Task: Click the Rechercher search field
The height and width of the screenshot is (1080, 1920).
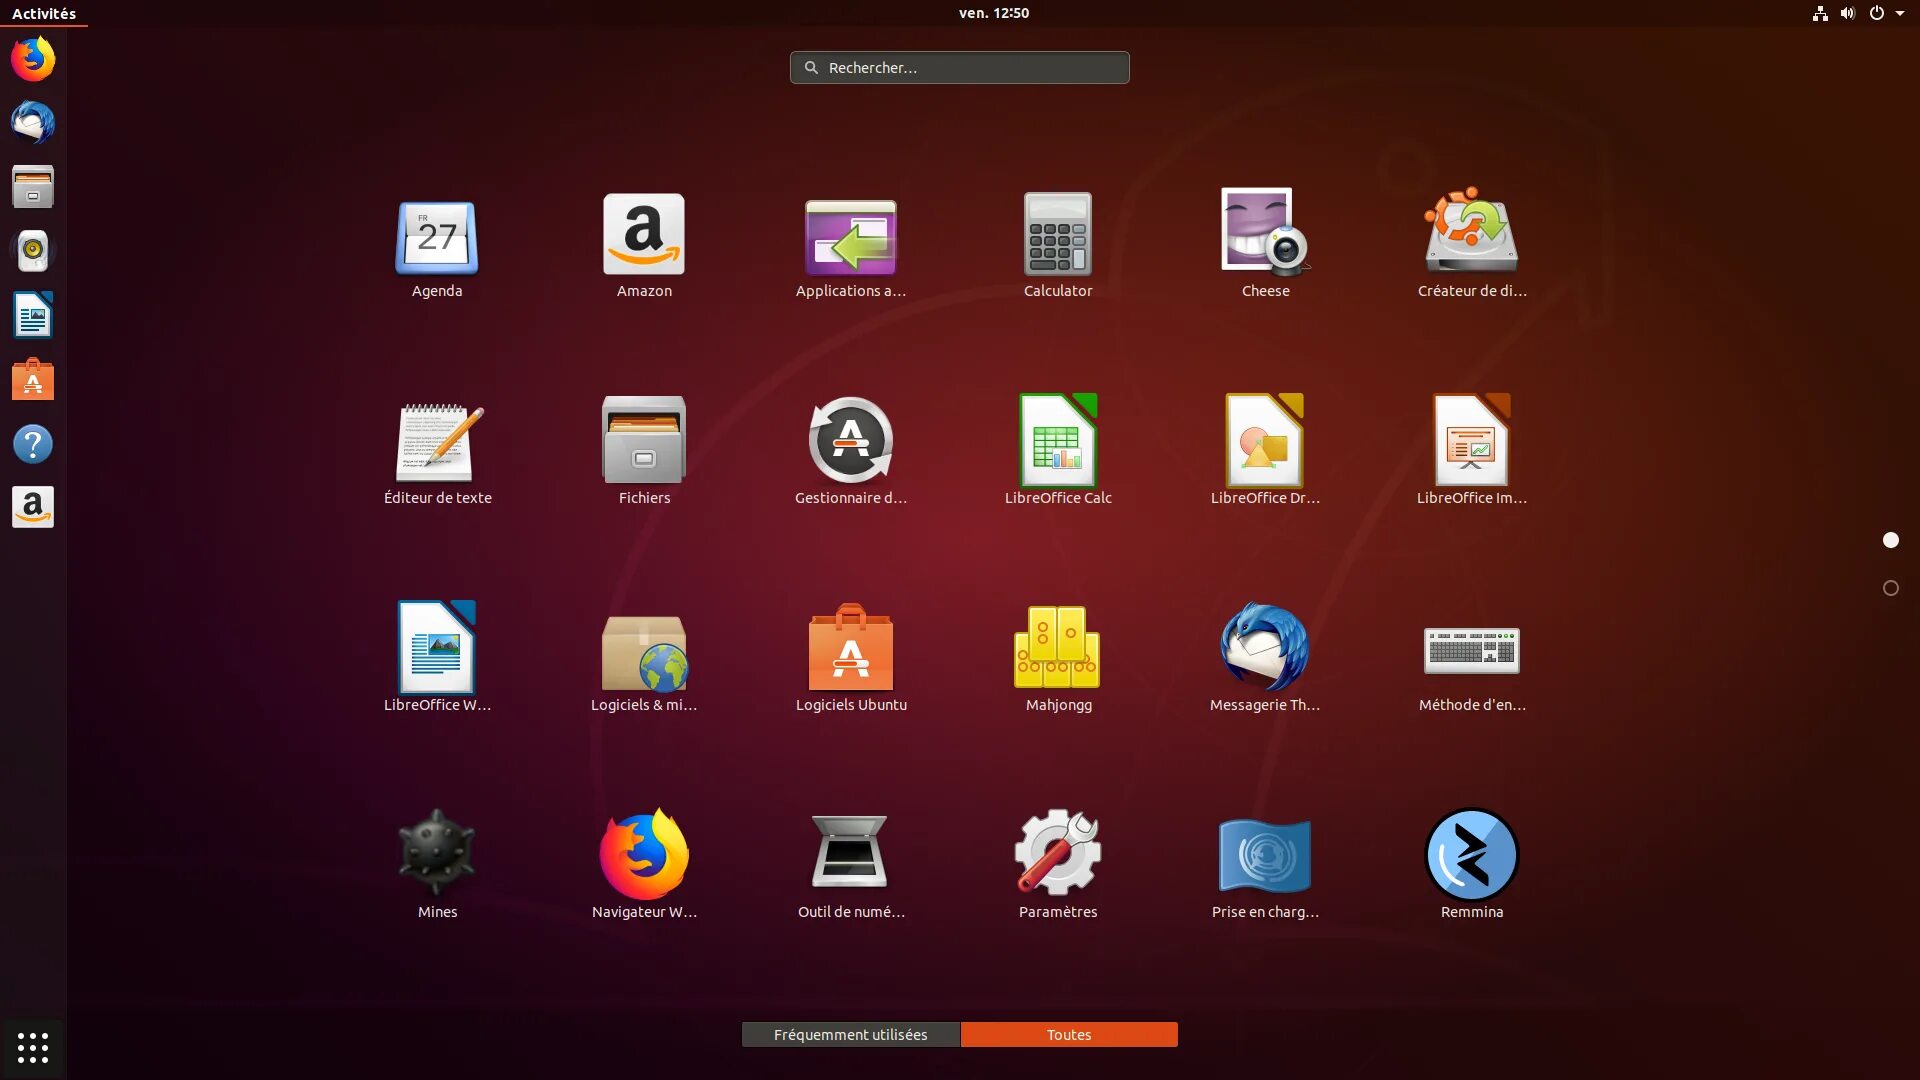Action: [x=960, y=67]
